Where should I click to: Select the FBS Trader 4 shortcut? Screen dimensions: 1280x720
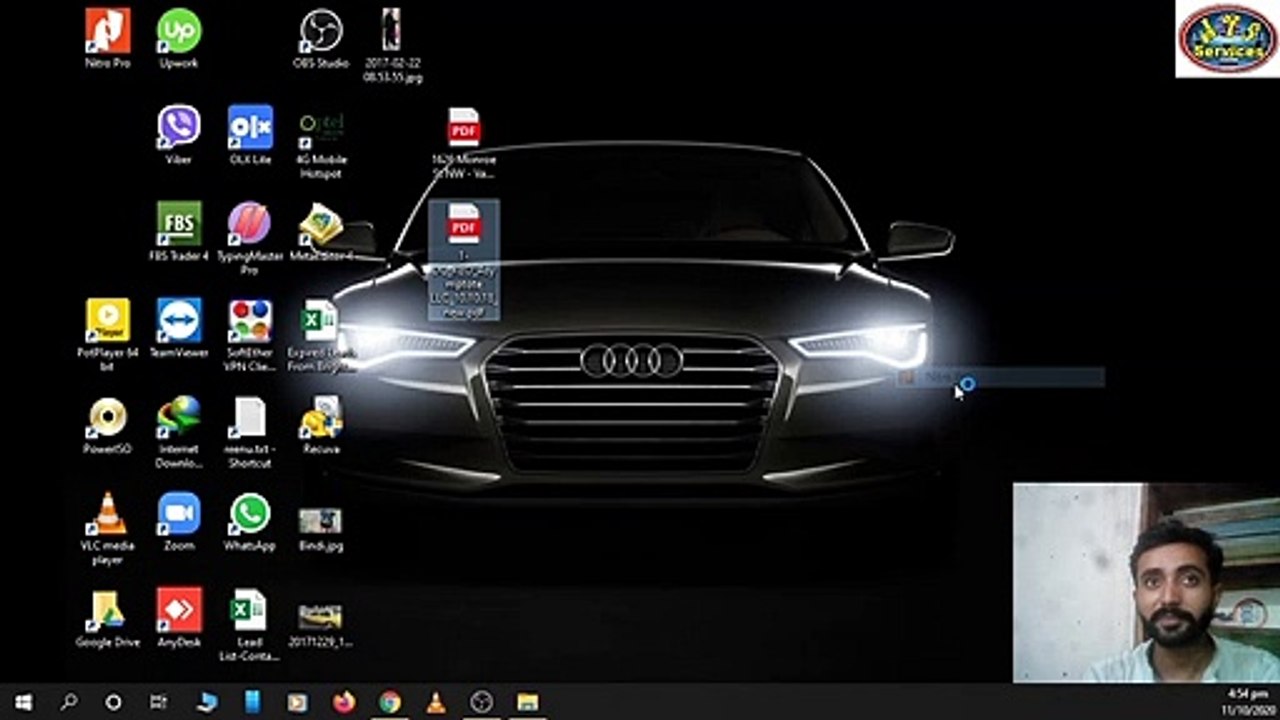pos(179,232)
